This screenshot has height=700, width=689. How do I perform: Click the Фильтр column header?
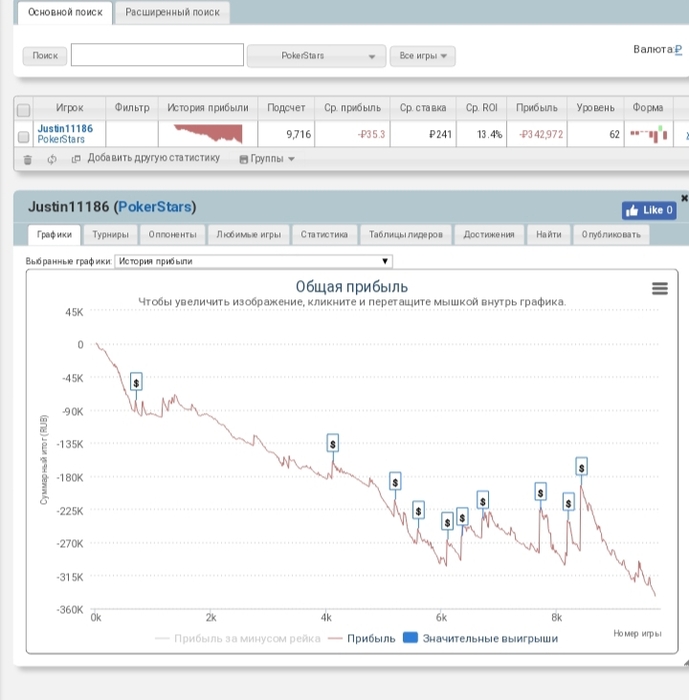pyautogui.click(x=132, y=108)
